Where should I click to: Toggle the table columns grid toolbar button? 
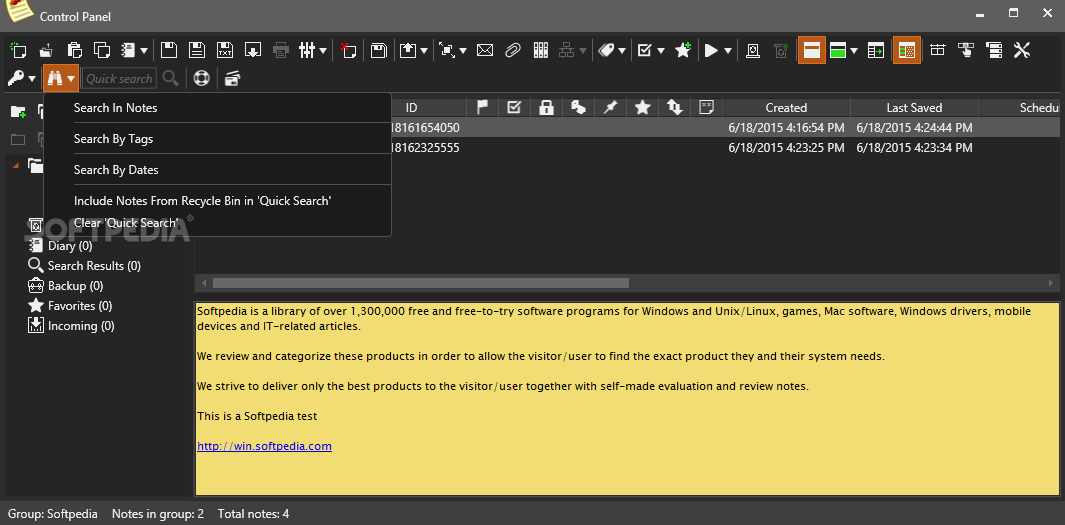click(938, 50)
